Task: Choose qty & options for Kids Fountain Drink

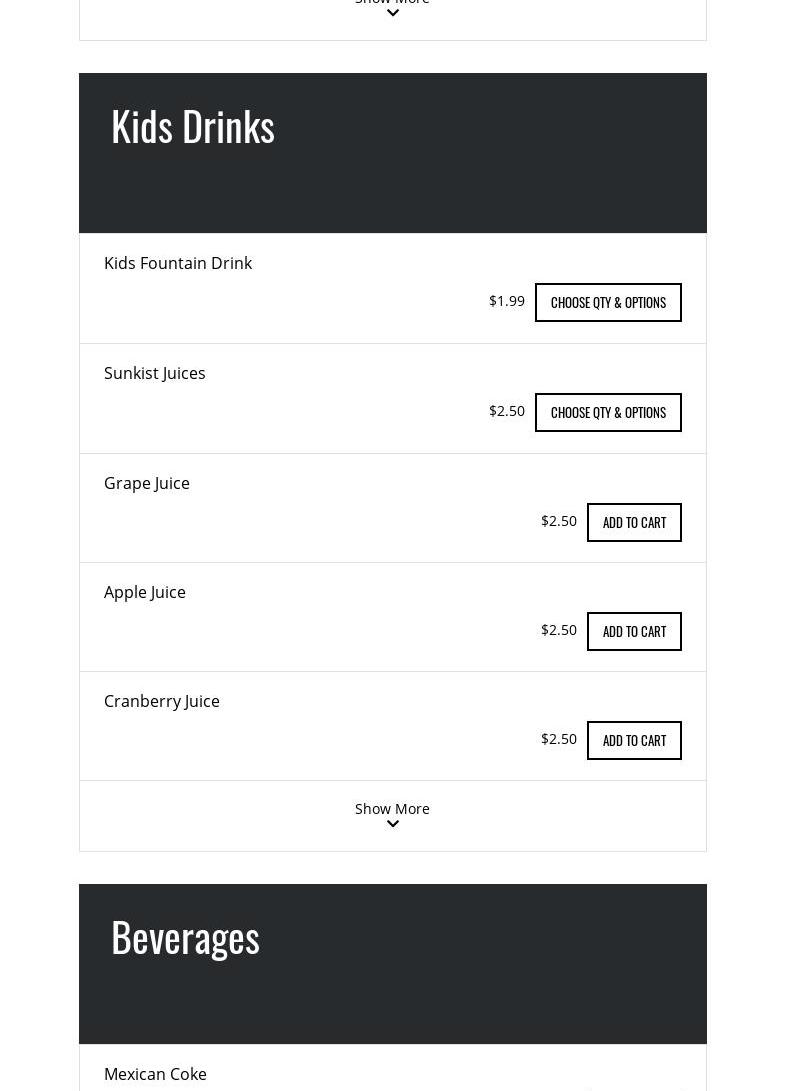Action: point(608,302)
